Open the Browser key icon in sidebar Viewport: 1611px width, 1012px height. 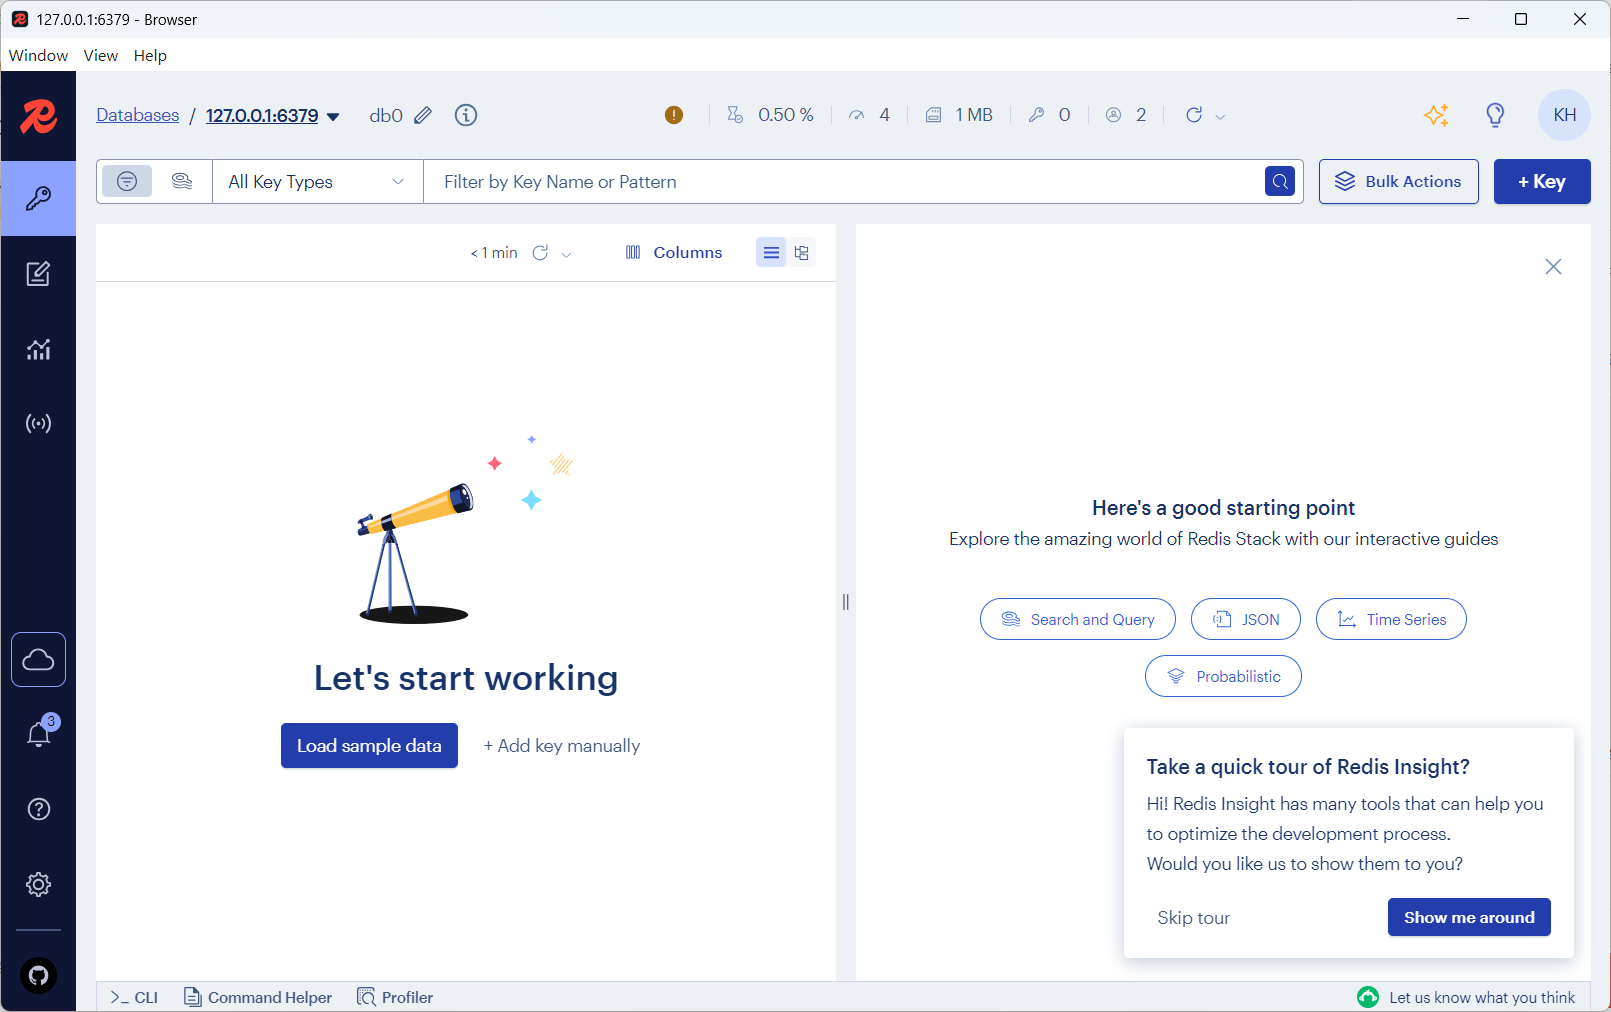[38, 198]
